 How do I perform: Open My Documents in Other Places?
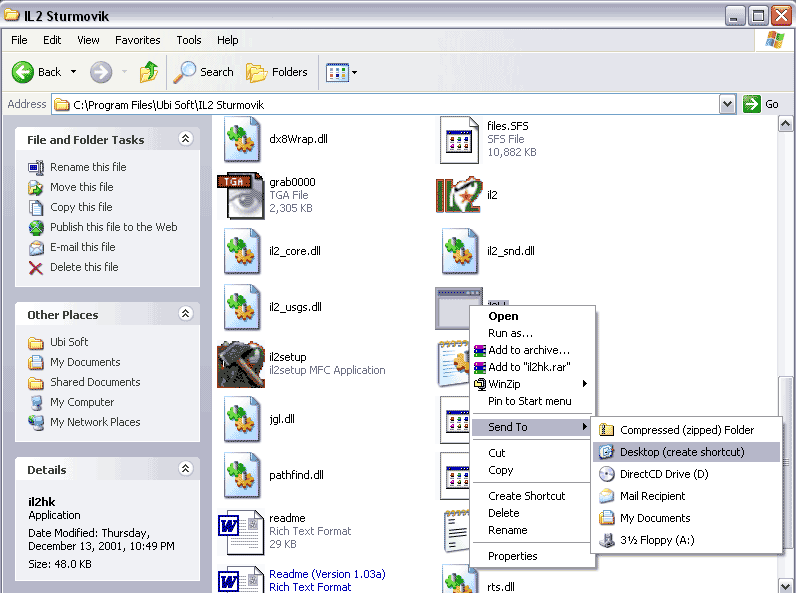pyautogui.click(x=85, y=362)
